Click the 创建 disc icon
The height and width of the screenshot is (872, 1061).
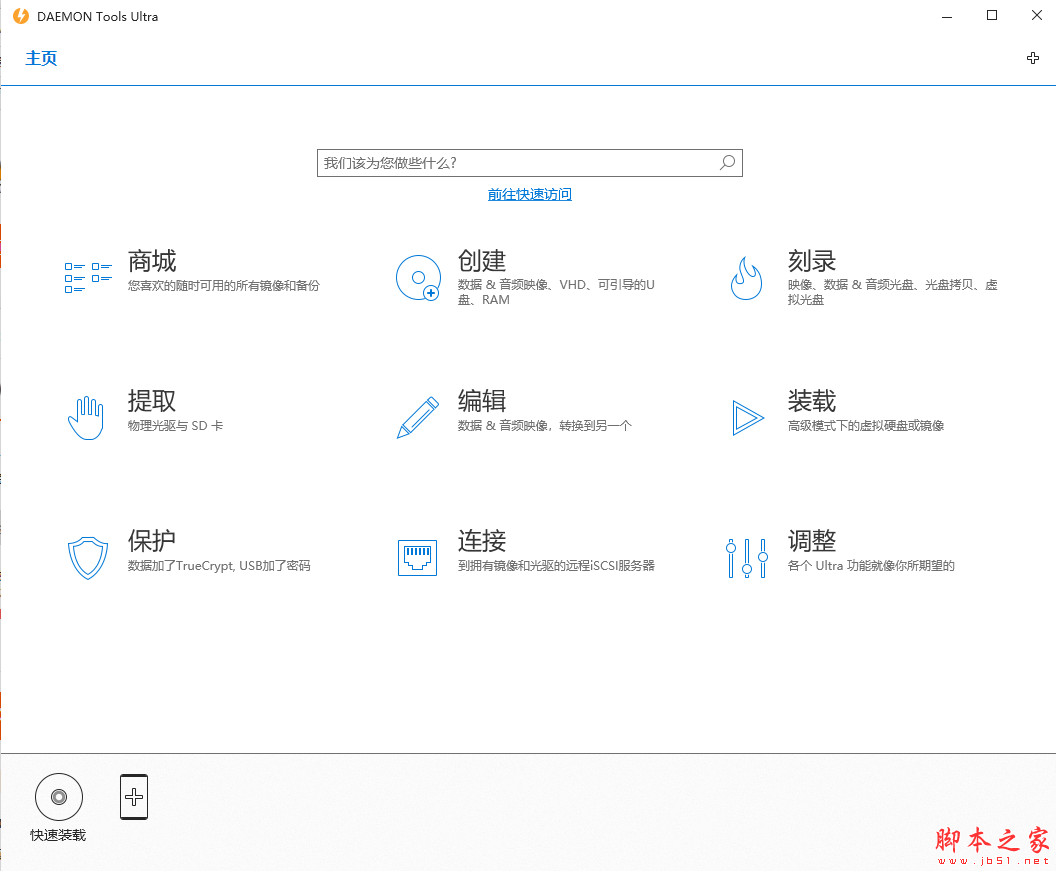click(x=417, y=278)
